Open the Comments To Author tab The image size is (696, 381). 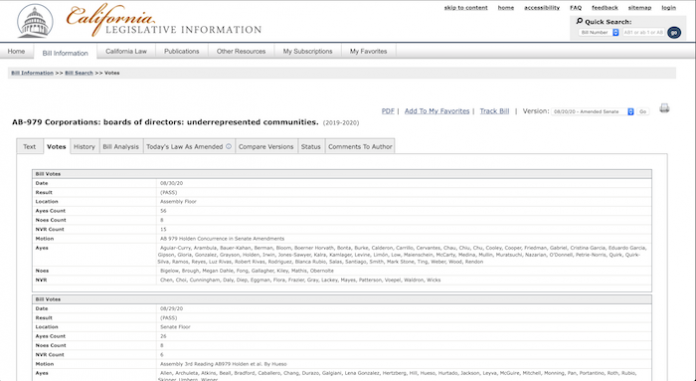tap(360, 147)
